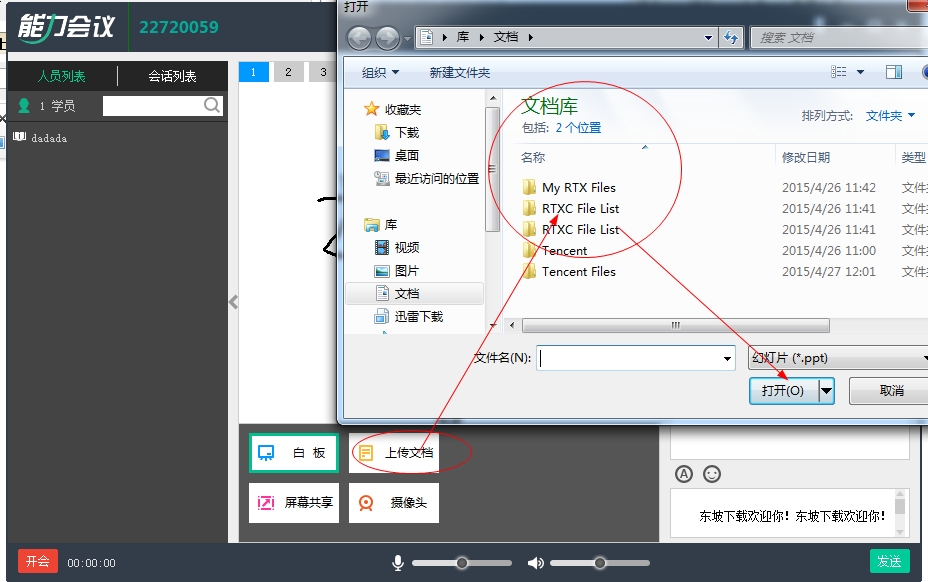Open the emoji smiley picker

(711, 474)
